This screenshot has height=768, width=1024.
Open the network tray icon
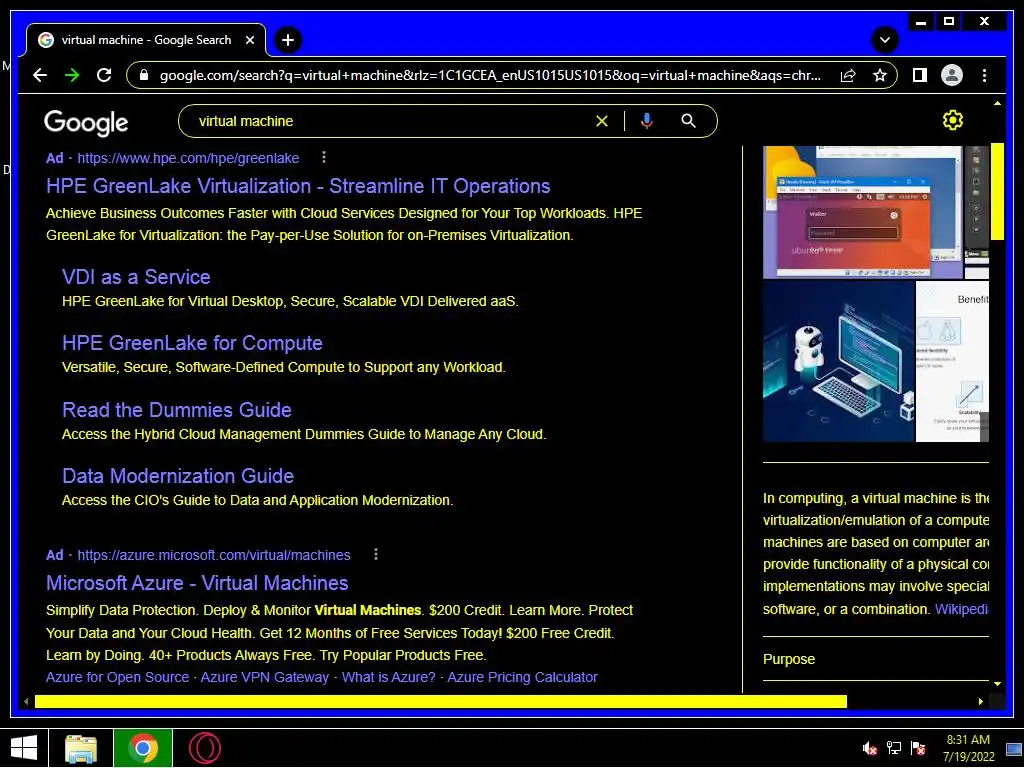coord(893,748)
